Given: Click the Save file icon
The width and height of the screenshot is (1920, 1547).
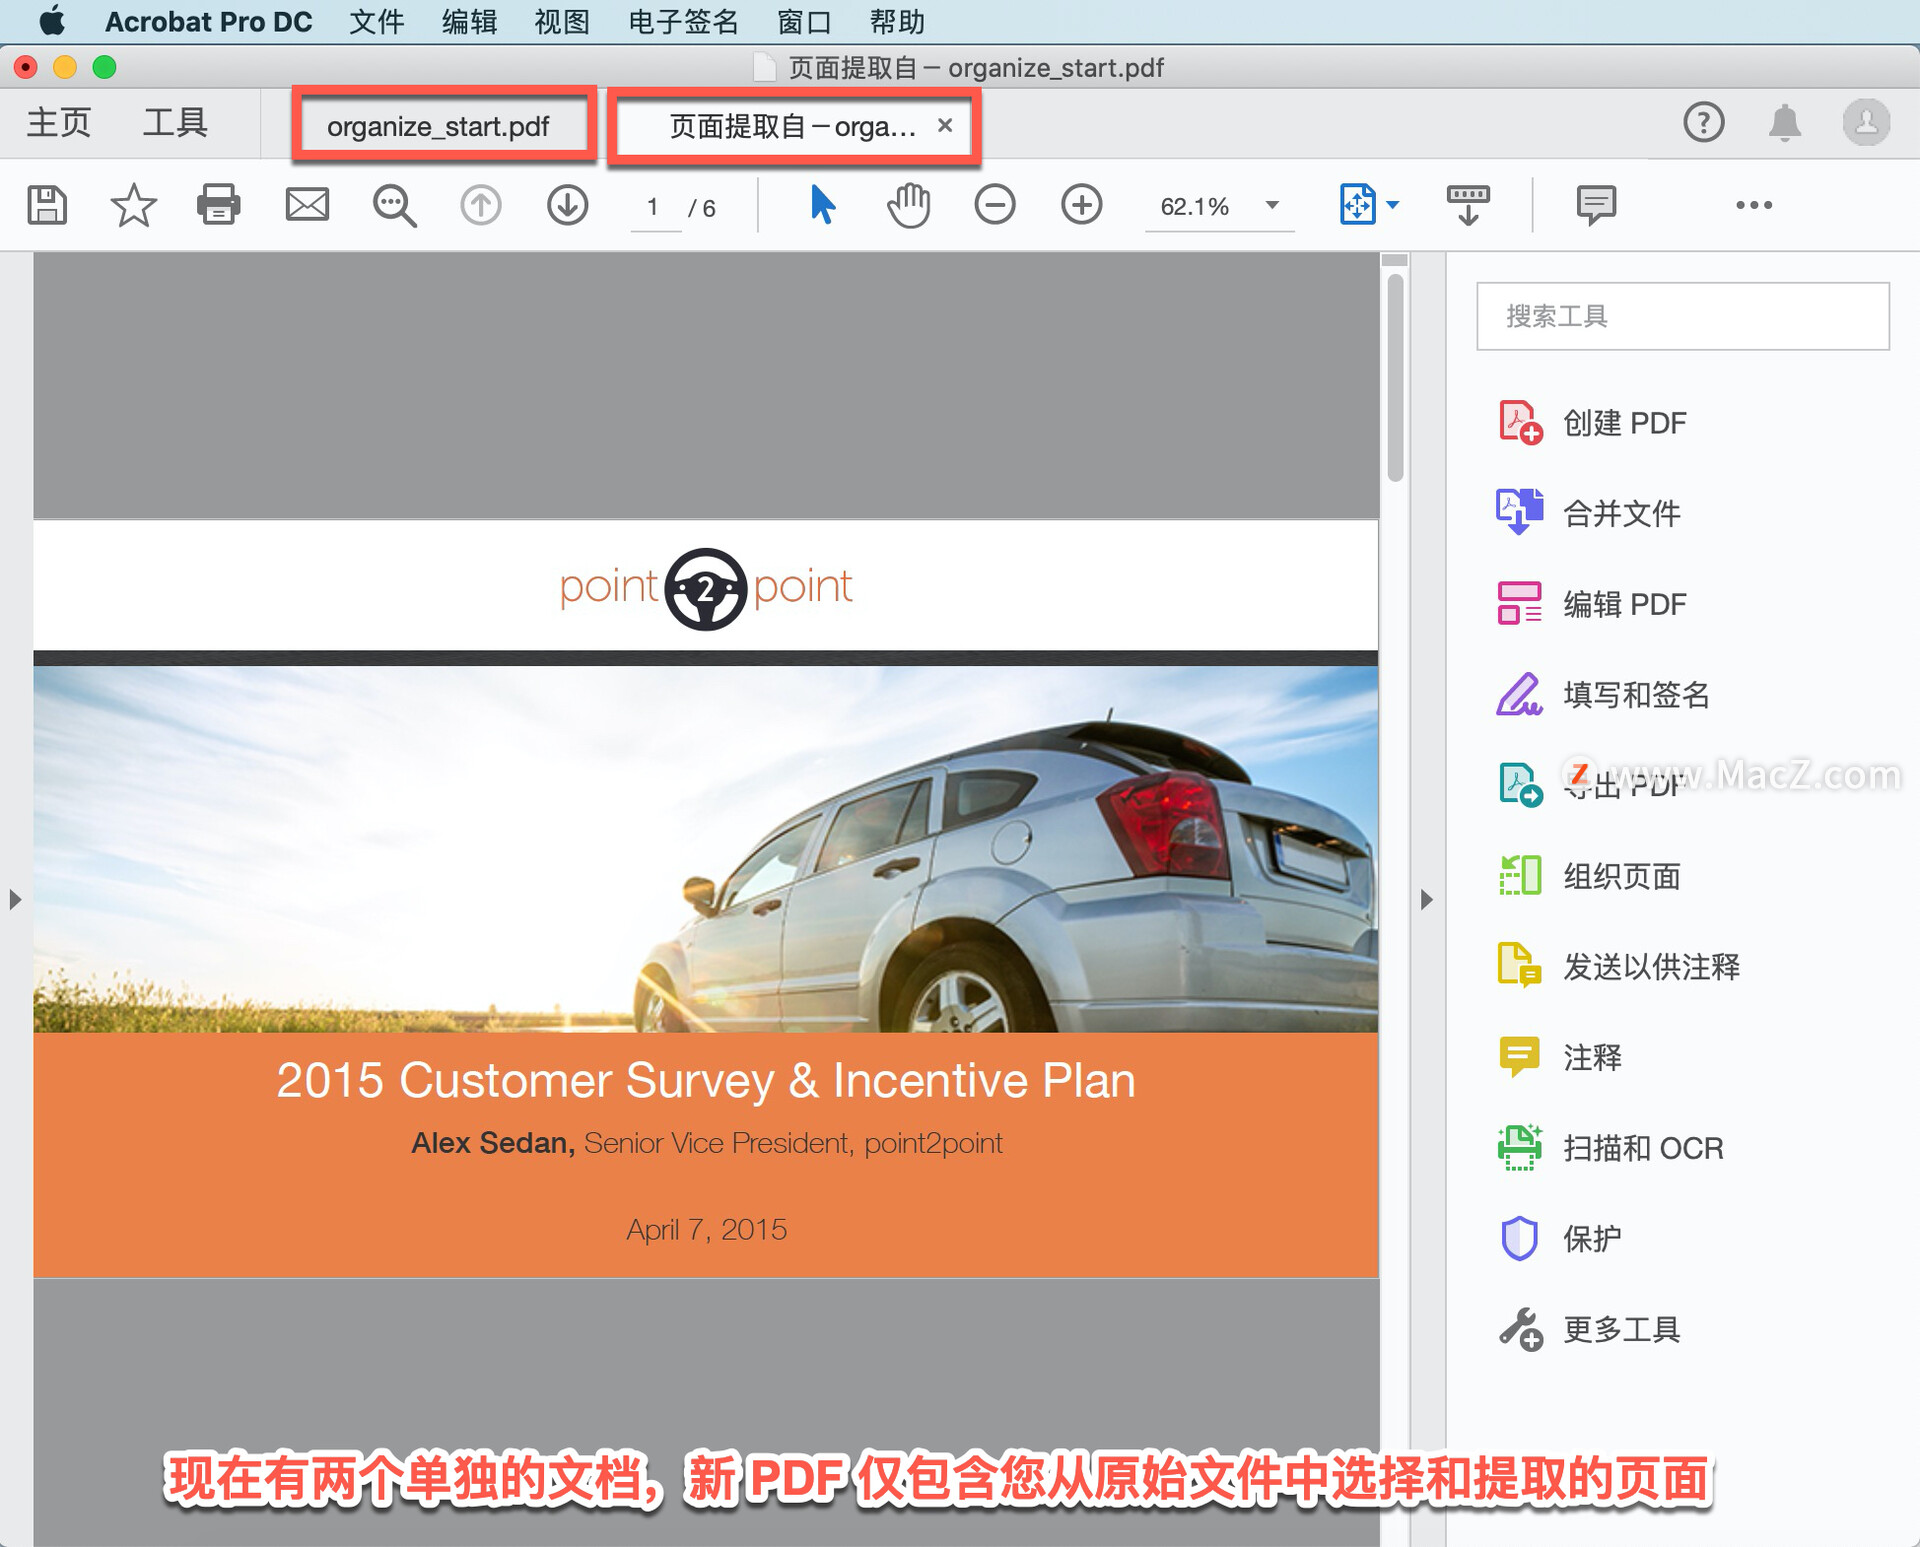Looking at the screenshot, I should coord(47,205).
